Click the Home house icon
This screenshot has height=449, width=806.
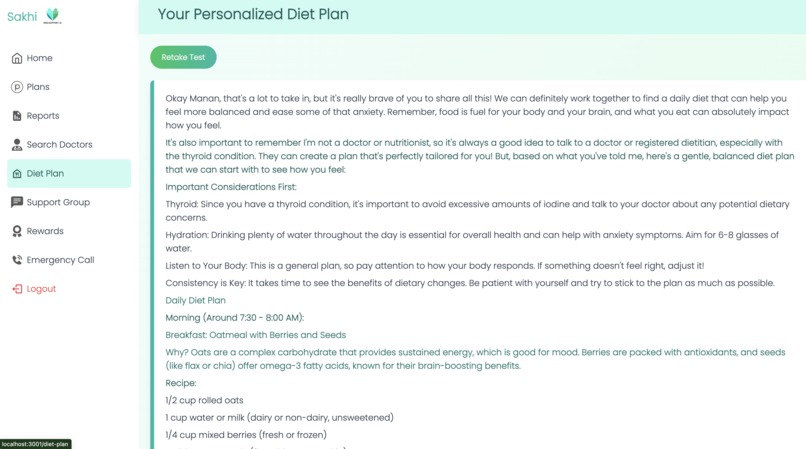[x=17, y=58]
